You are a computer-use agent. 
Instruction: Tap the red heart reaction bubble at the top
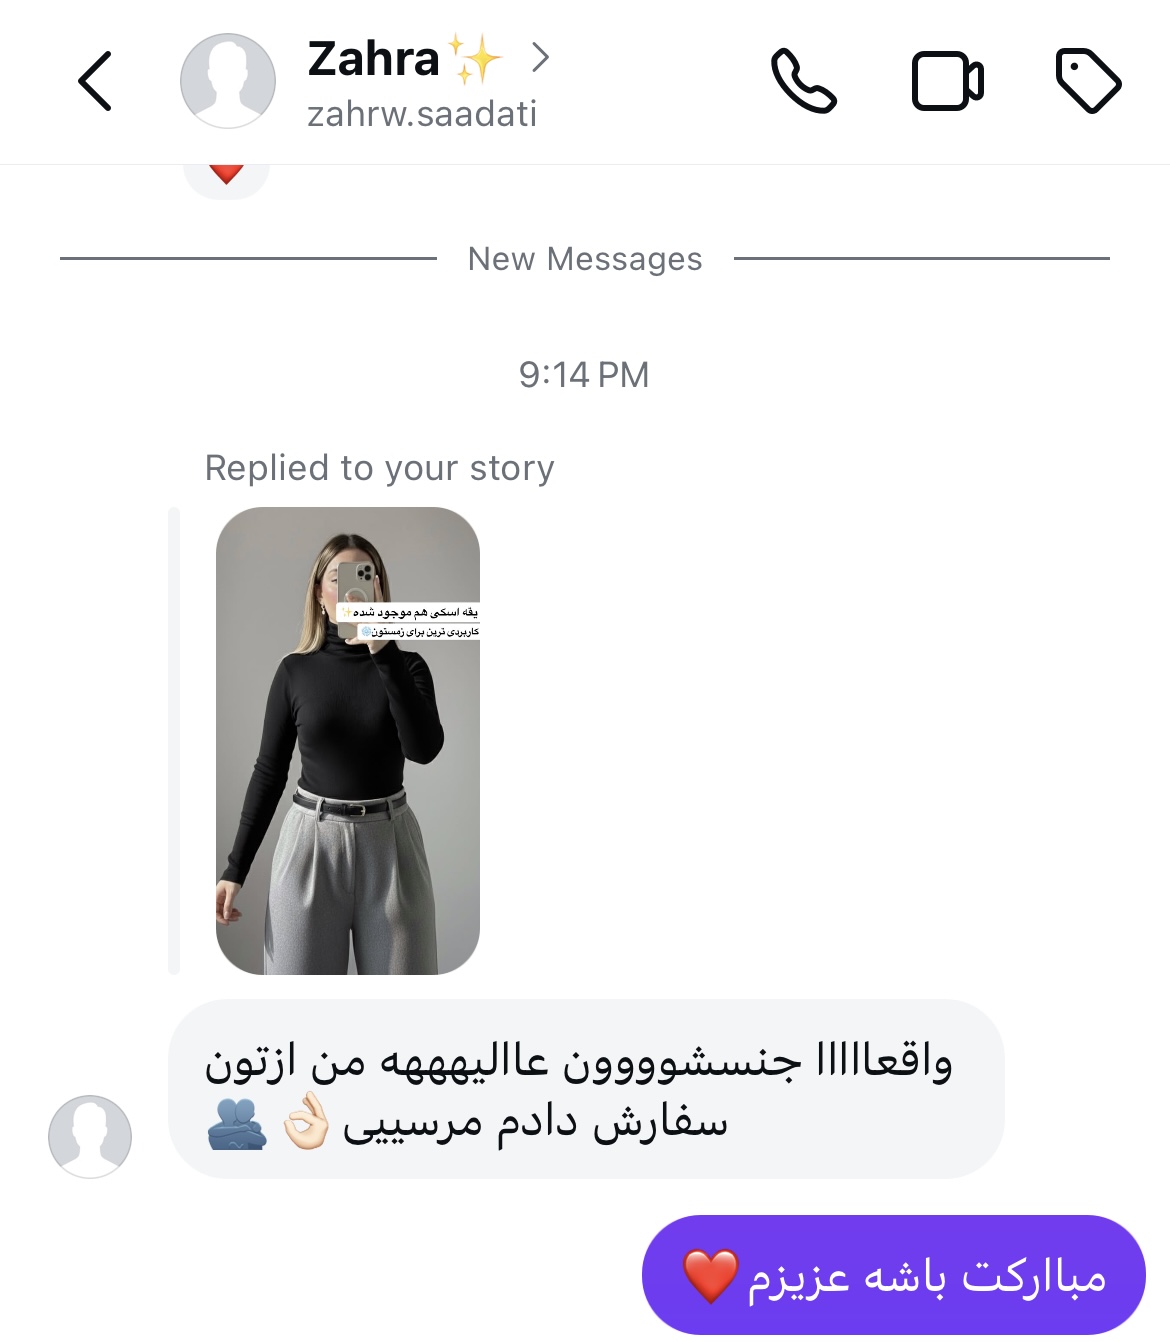(x=227, y=176)
